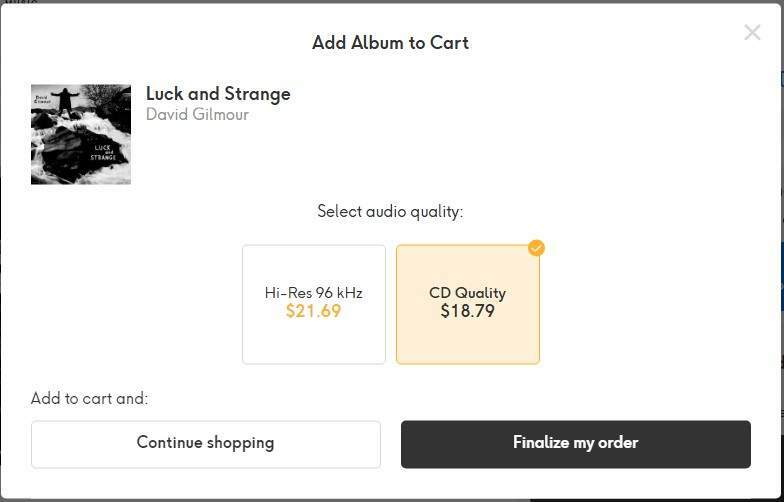Click the artist figure on the album art

pyautogui.click(x=66, y=101)
